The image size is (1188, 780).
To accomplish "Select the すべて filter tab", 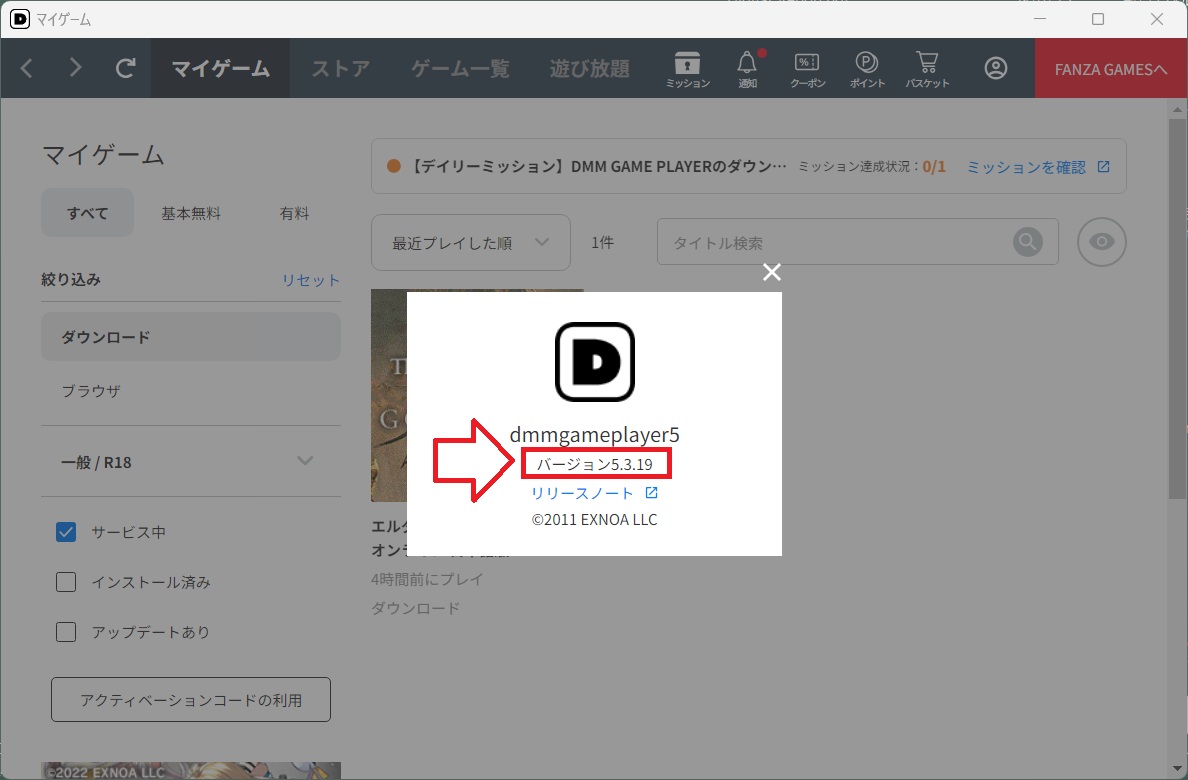I will coord(88,213).
